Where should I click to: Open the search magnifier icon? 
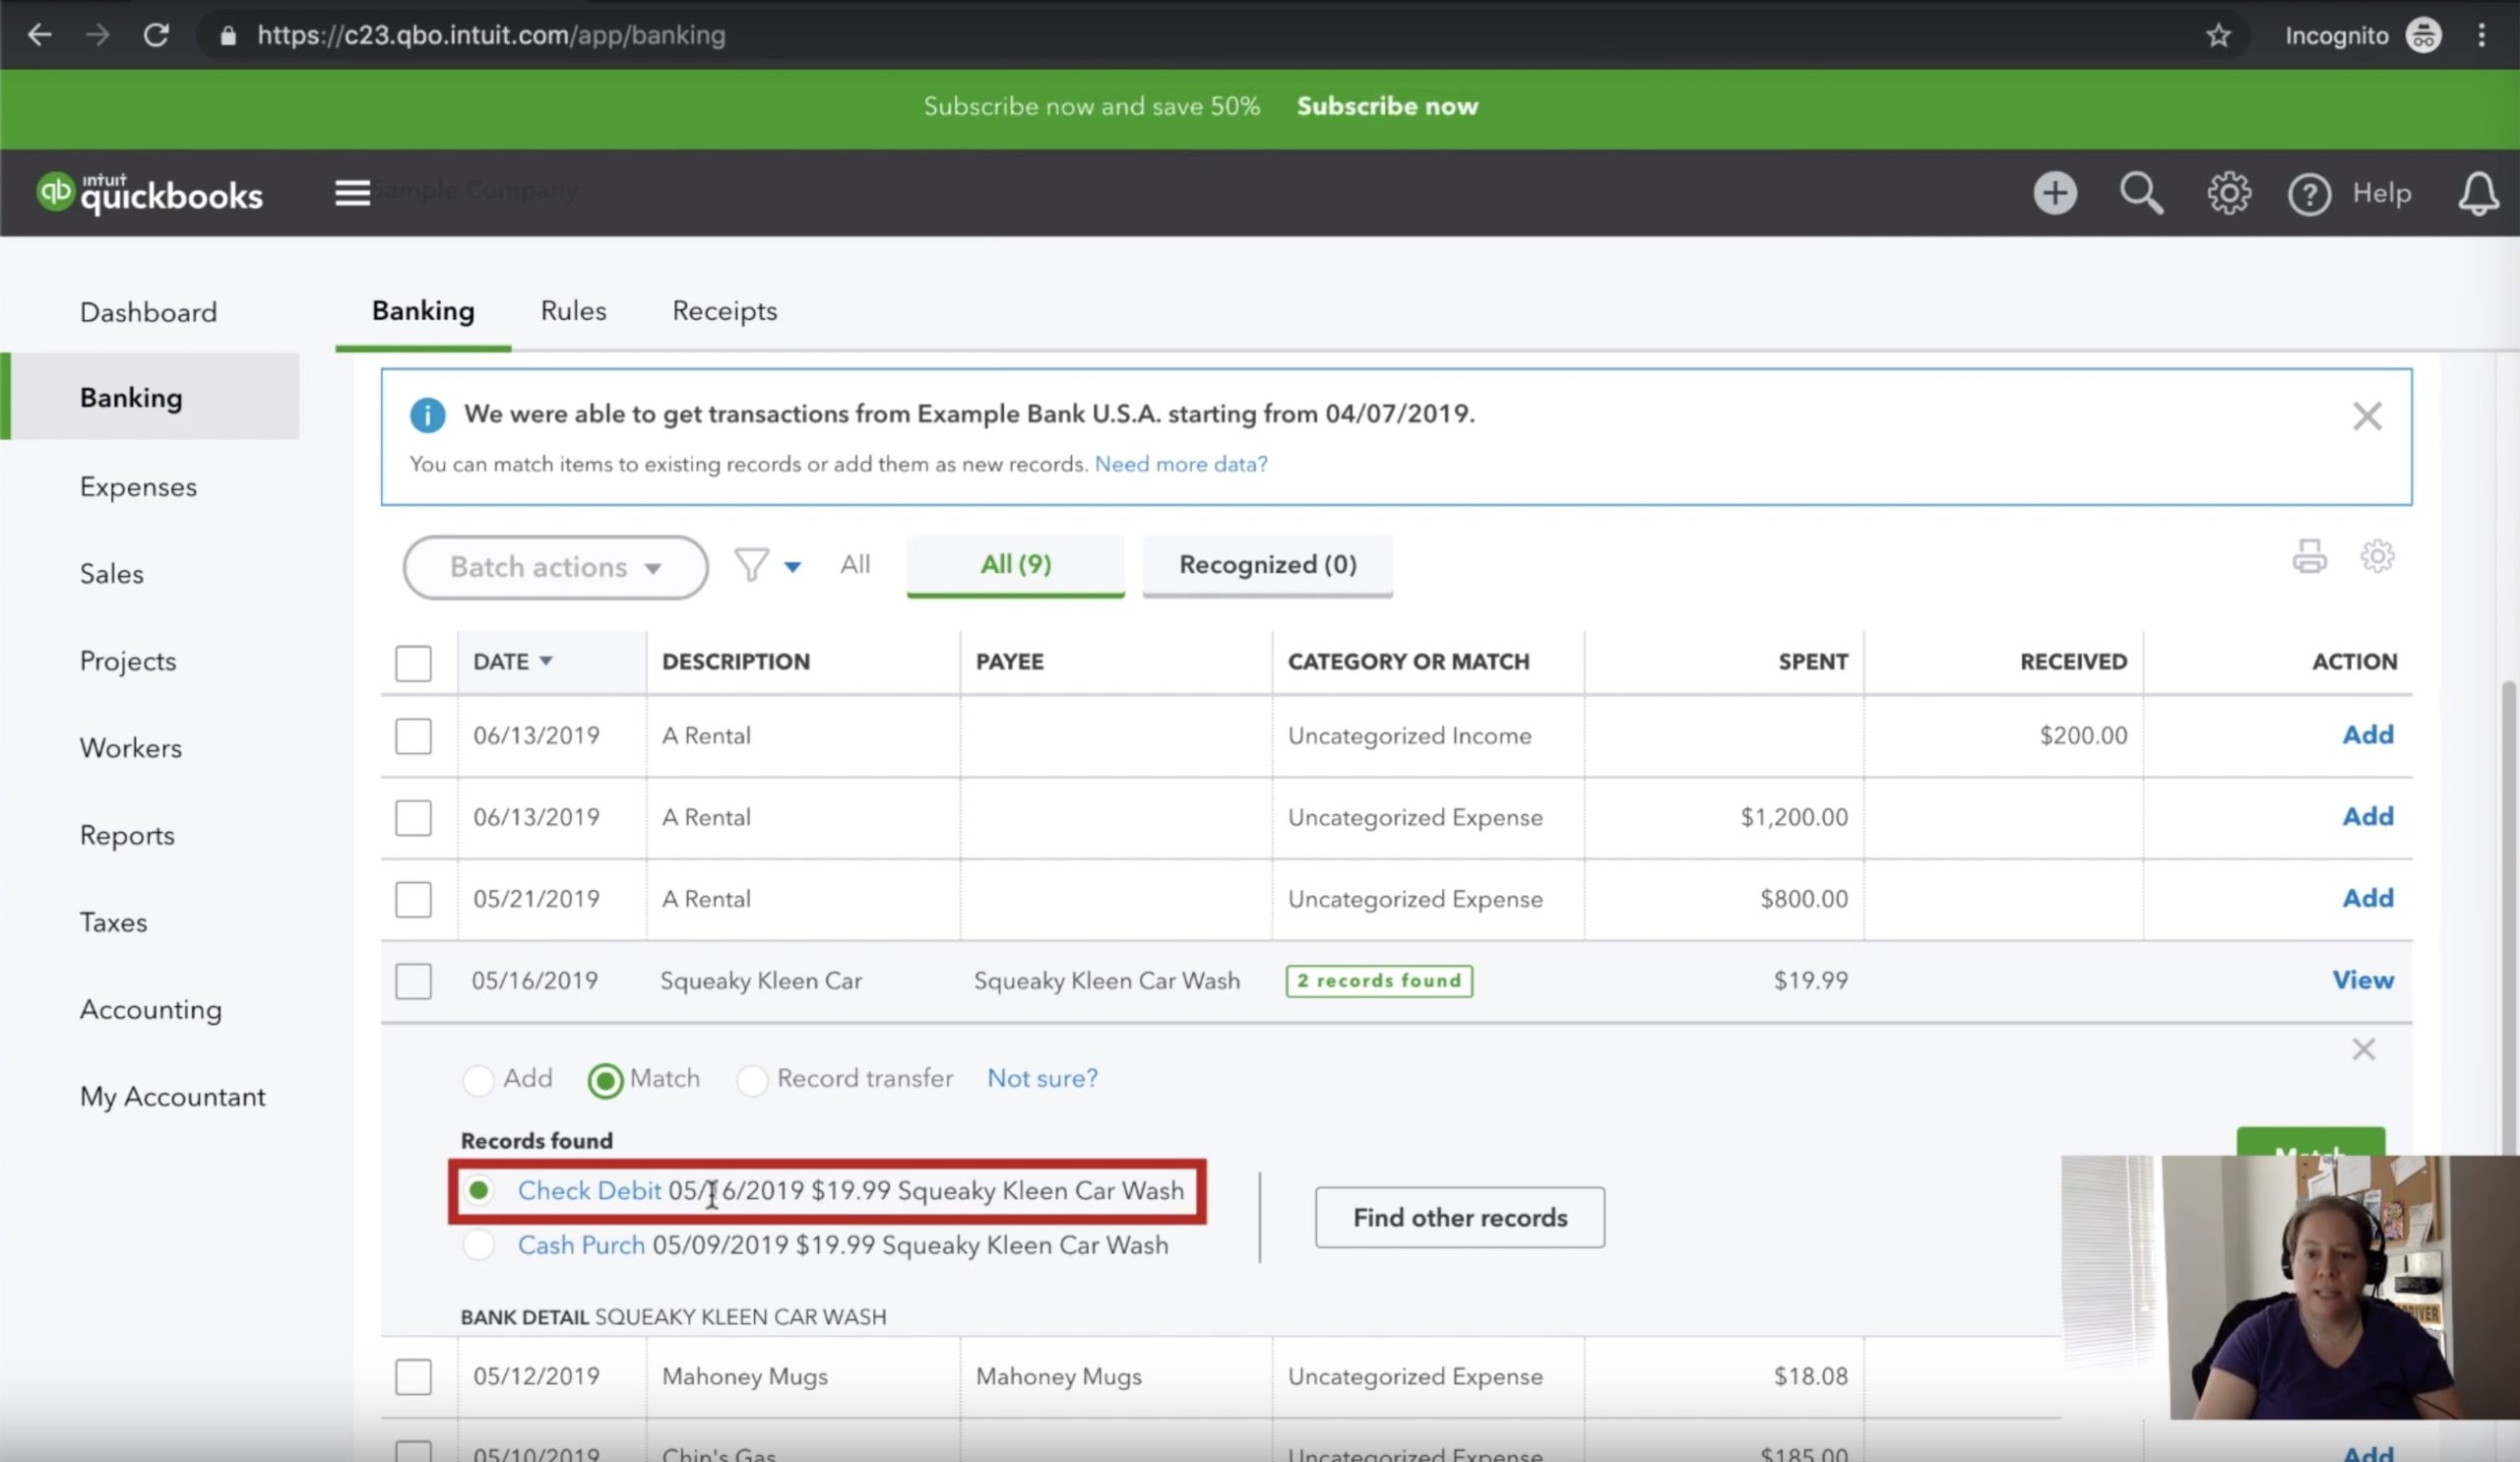point(2140,193)
